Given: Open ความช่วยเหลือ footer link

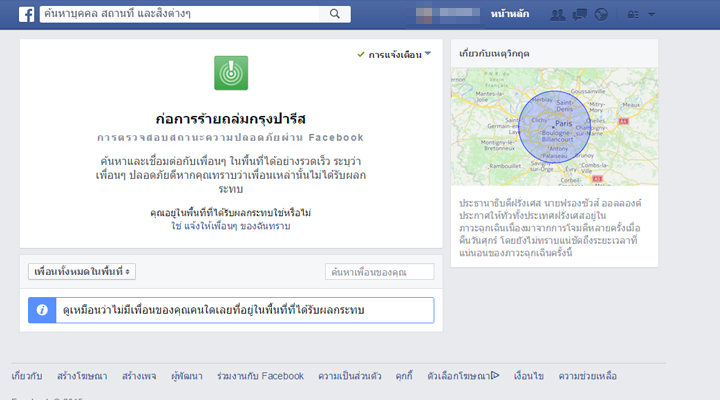Looking at the screenshot, I should (x=587, y=376).
